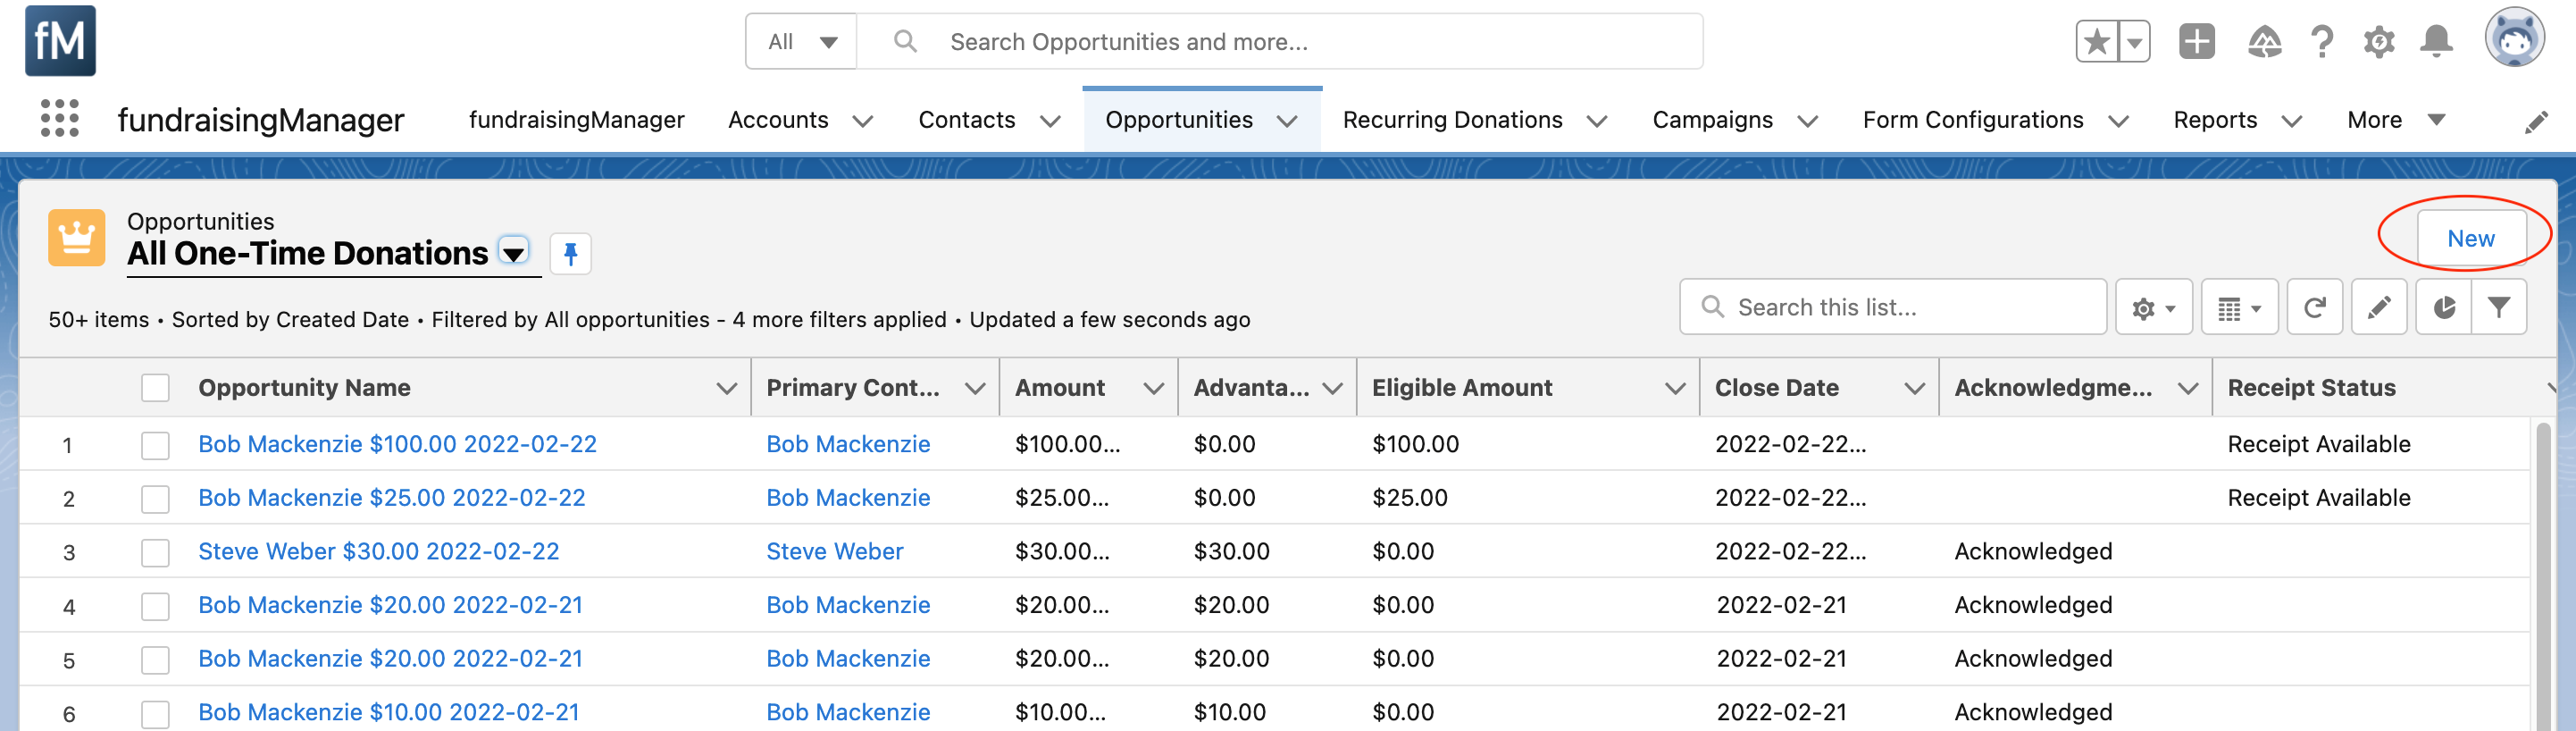Screen dimensions: 2576x731
Task: Tick the Steve Weber $30.00 row checkbox
Action: 155,552
